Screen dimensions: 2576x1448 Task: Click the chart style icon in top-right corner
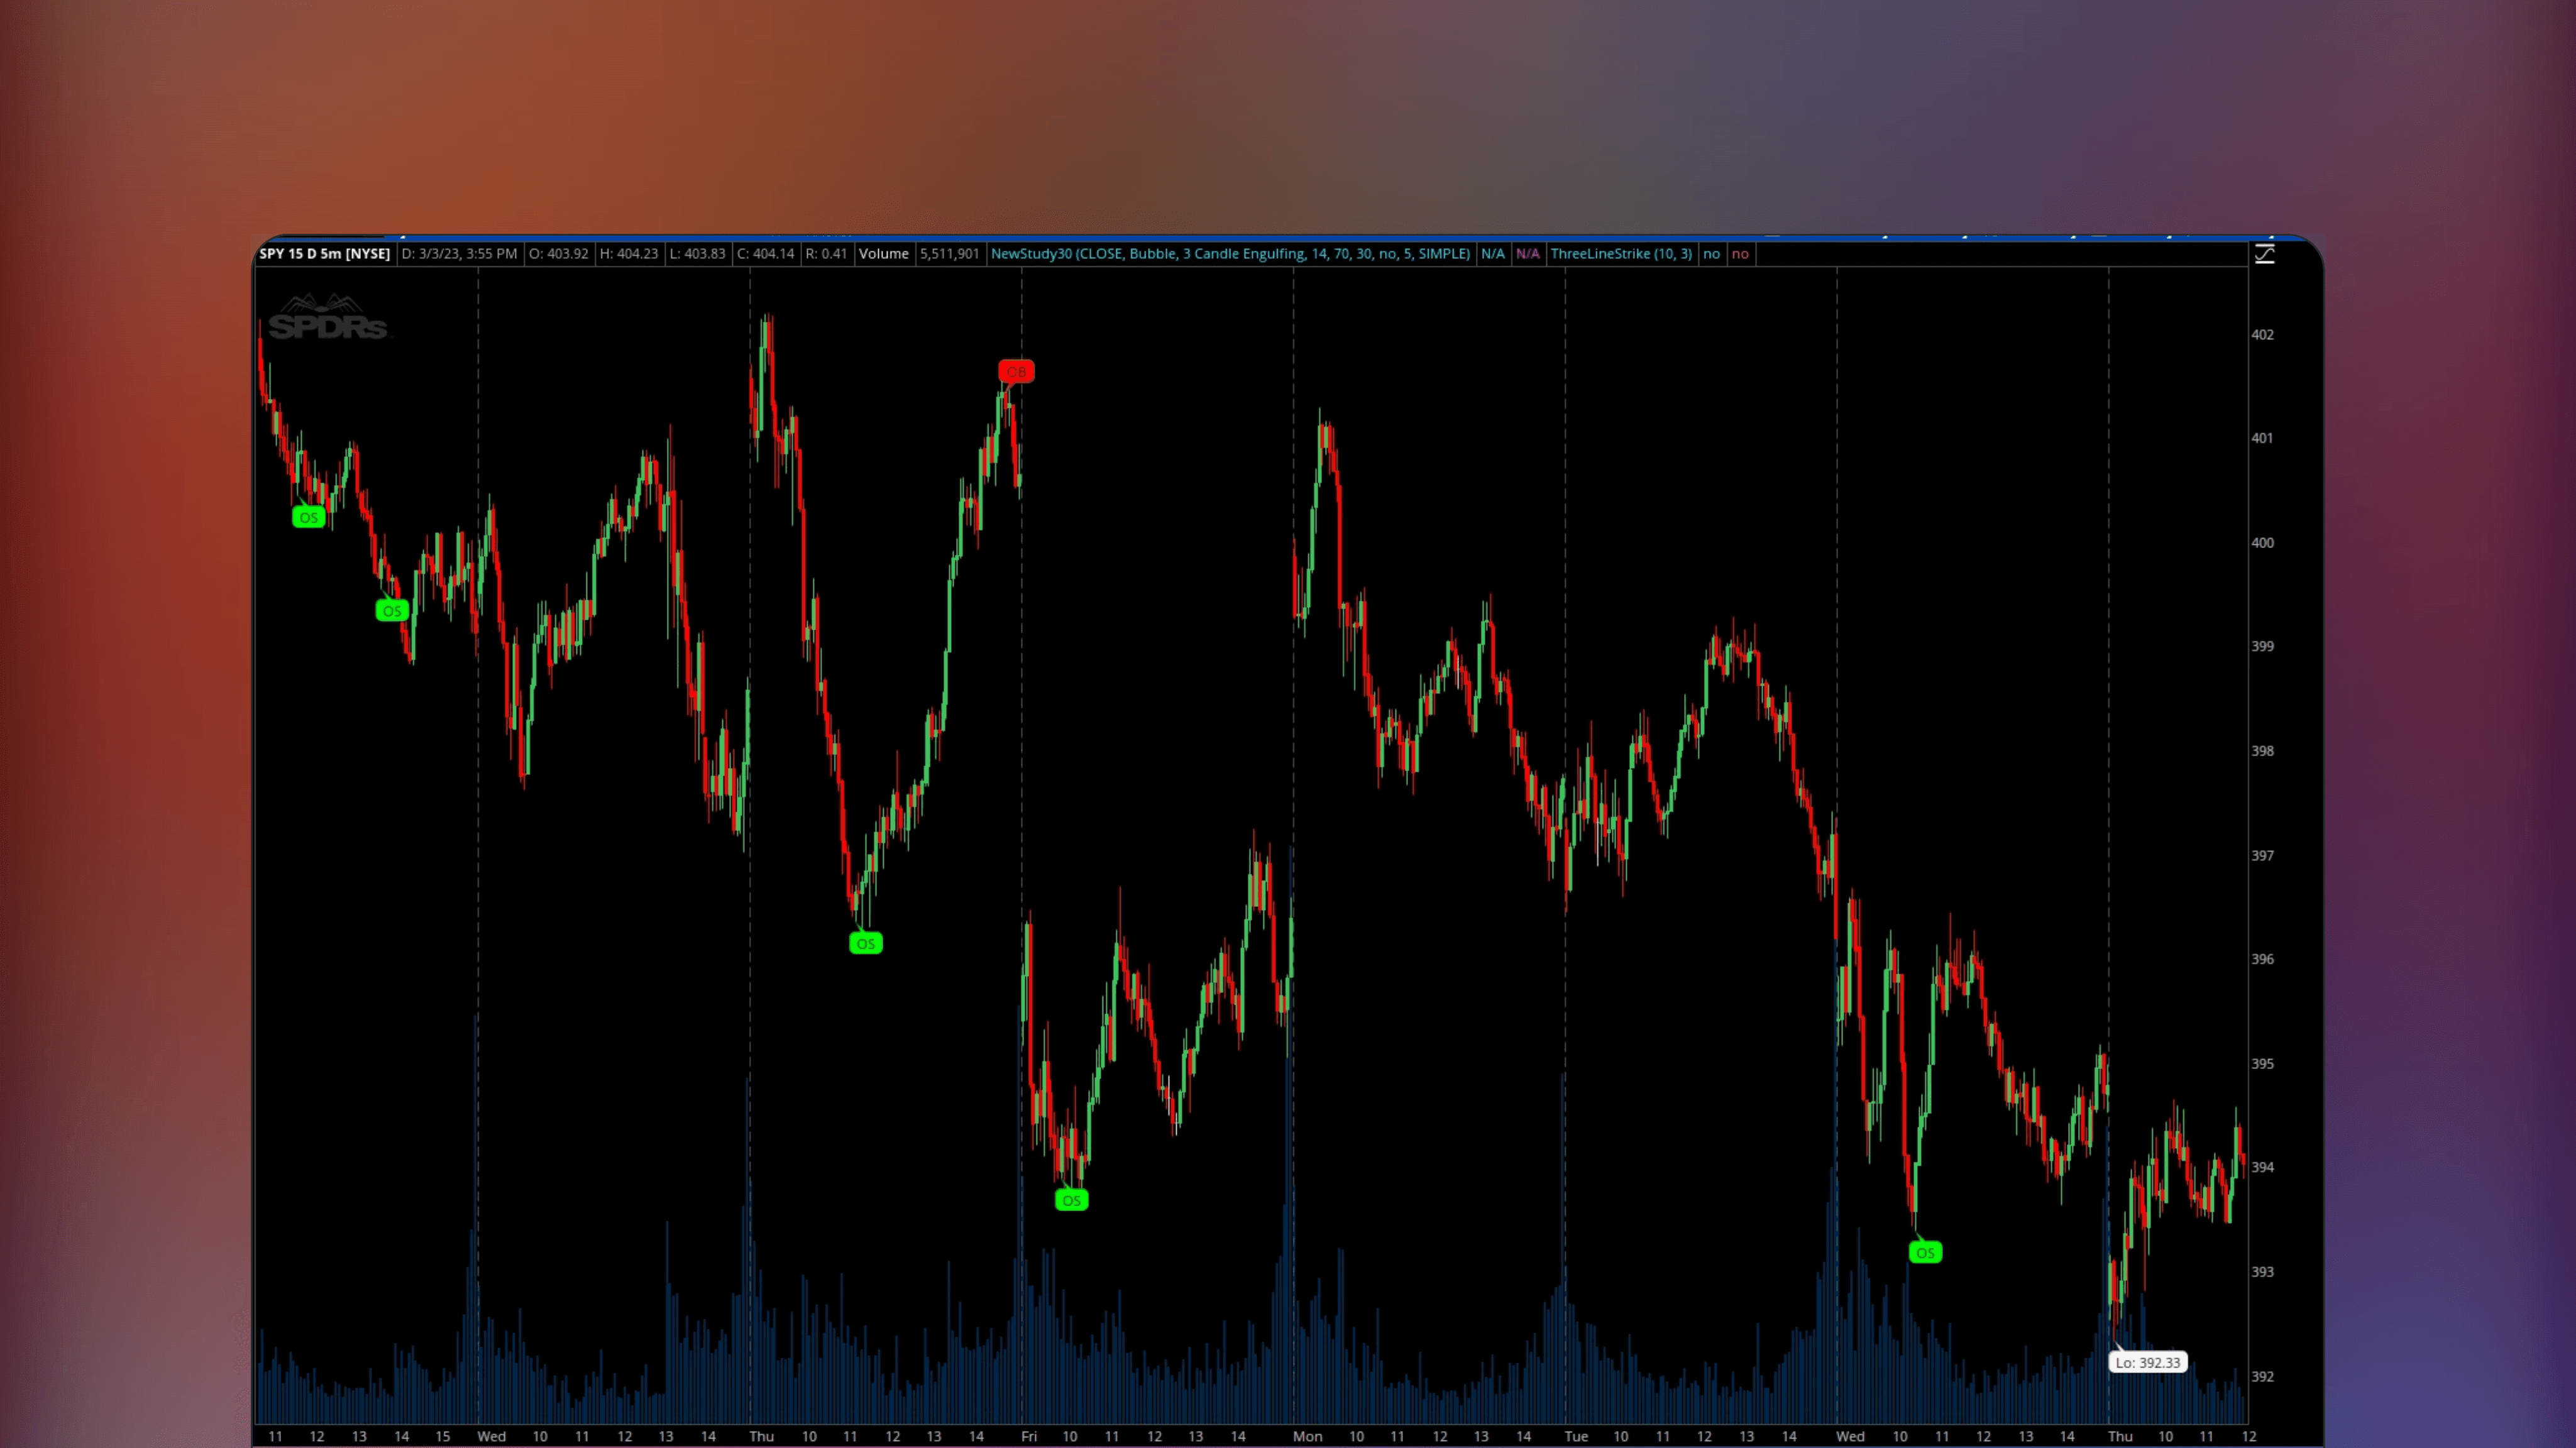tap(2264, 254)
